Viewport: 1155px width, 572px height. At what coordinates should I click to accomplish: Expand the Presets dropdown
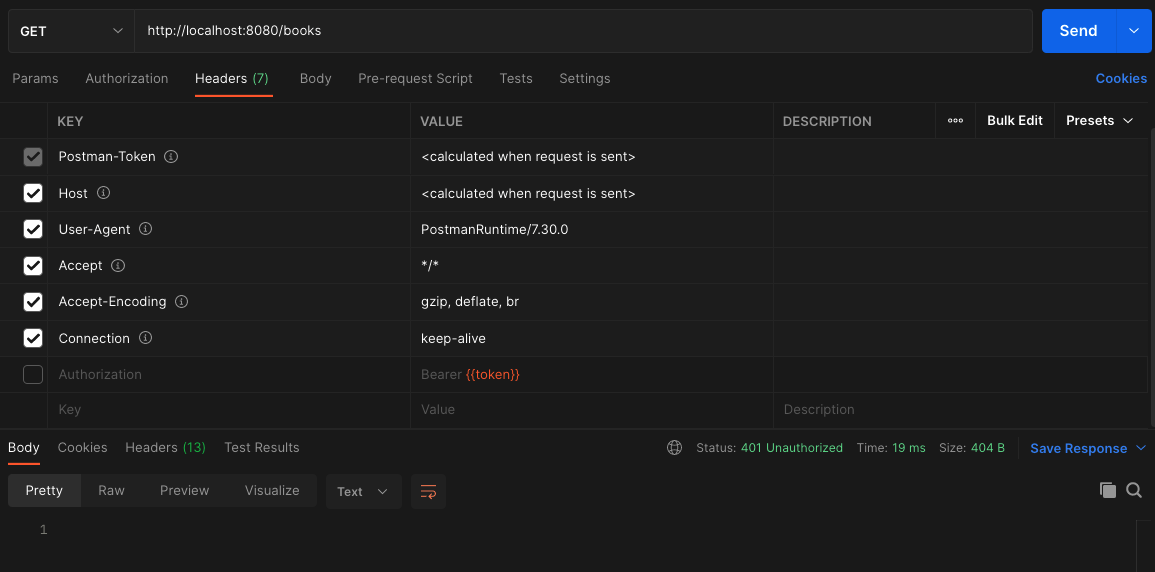click(1099, 120)
